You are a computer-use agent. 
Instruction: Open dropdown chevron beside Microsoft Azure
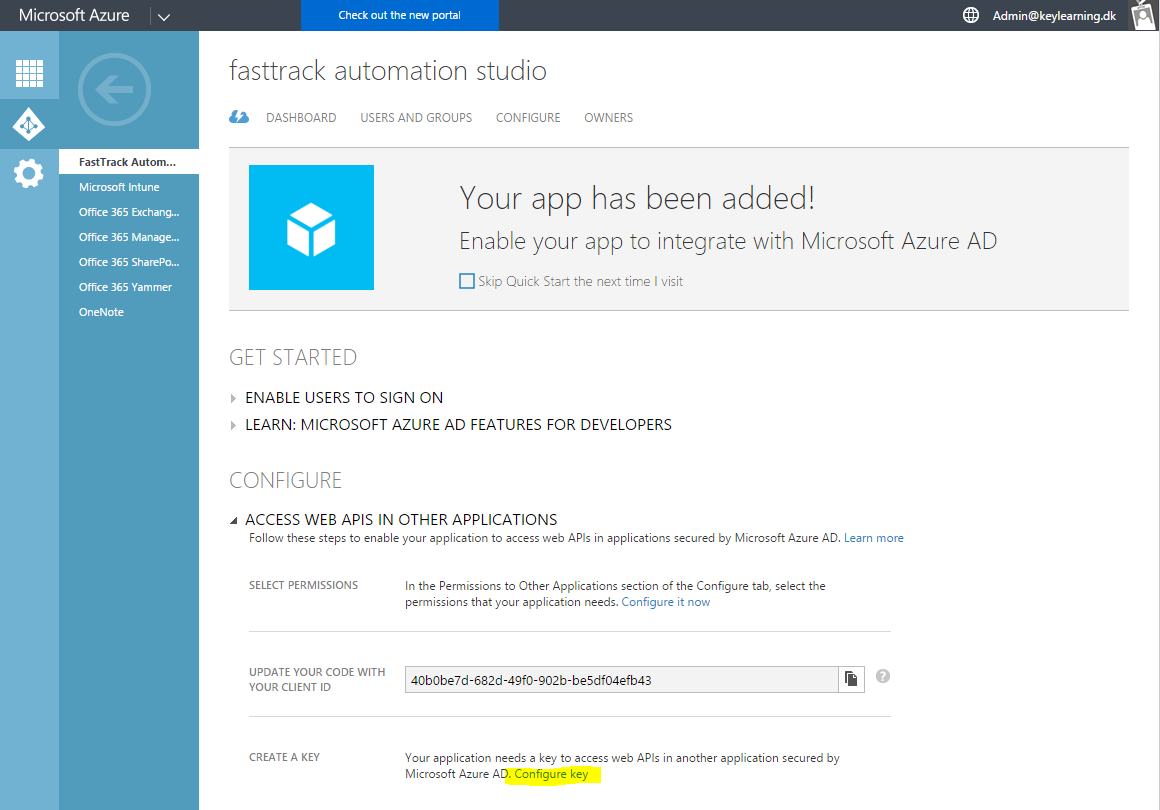(164, 16)
